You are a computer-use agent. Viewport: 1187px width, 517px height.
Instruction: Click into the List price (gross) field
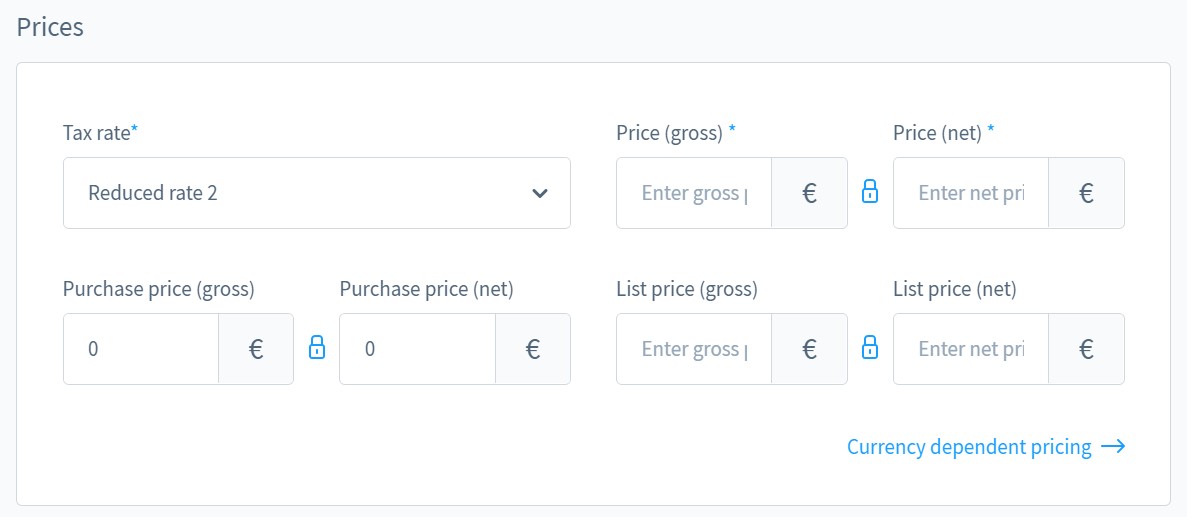point(694,349)
